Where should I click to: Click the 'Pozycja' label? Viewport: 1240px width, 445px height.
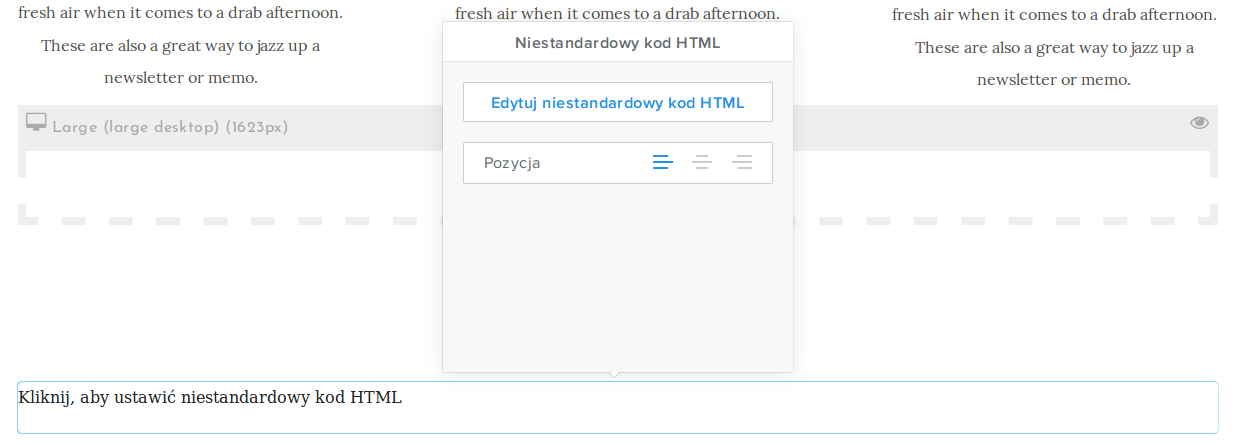[512, 163]
